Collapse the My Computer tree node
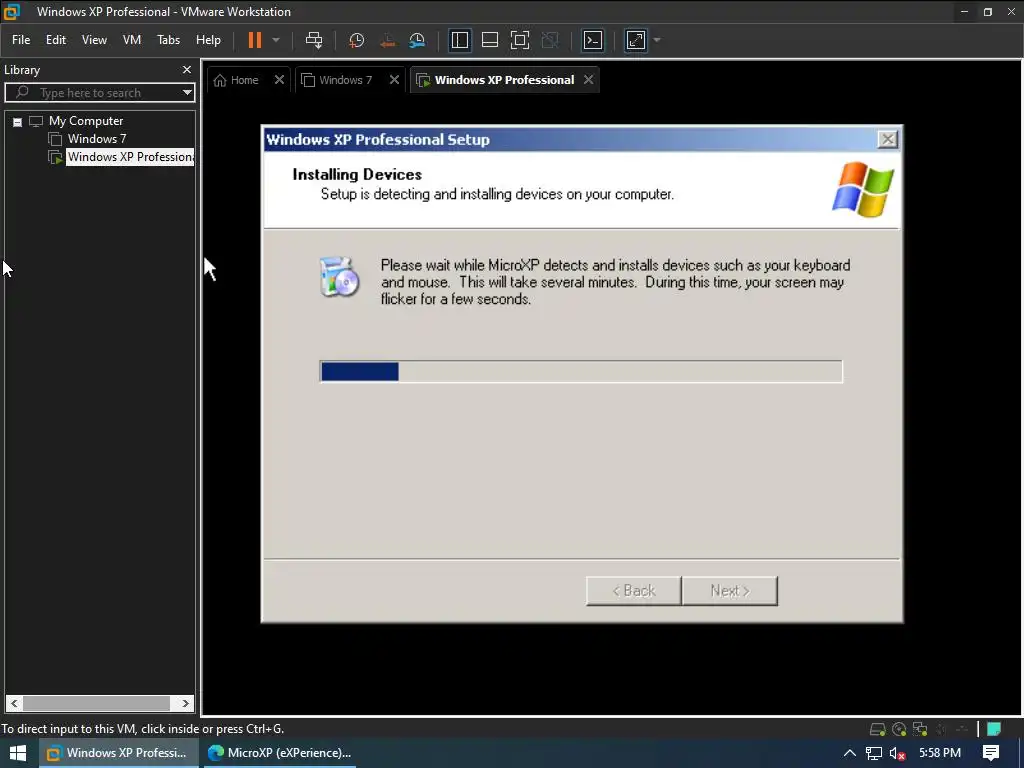Screen dimensions: 1024x768 18,121
